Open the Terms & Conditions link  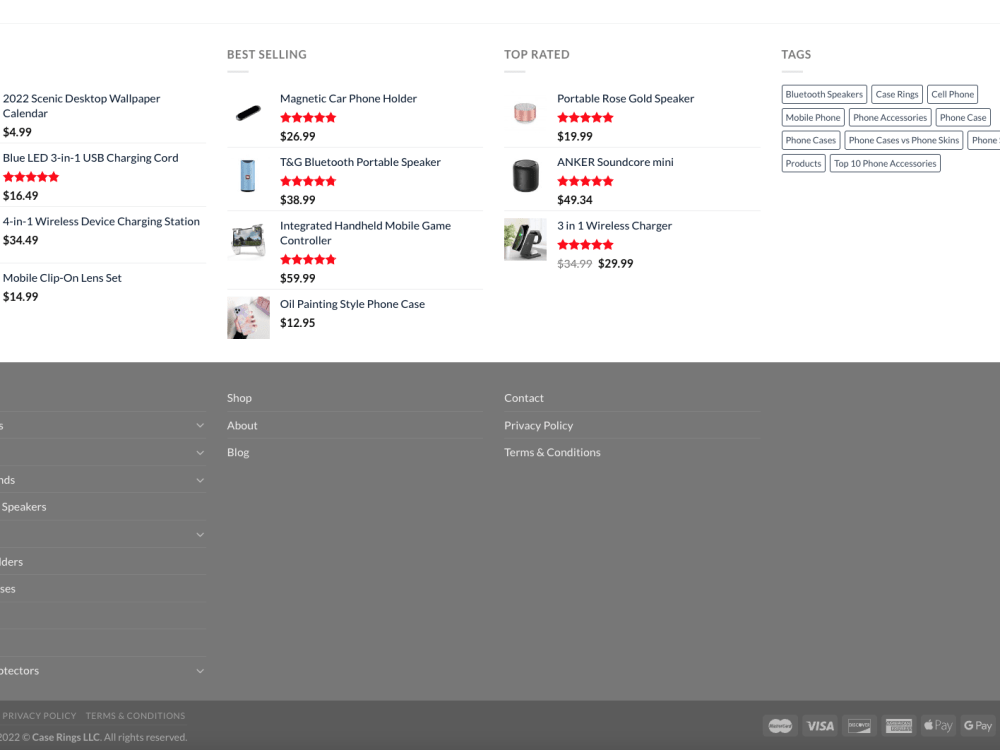552,452
